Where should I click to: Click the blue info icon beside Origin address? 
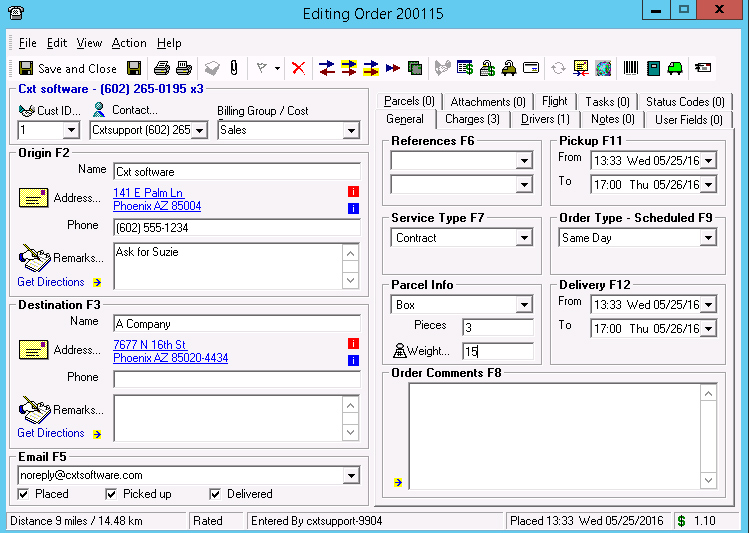pos(353,208)
